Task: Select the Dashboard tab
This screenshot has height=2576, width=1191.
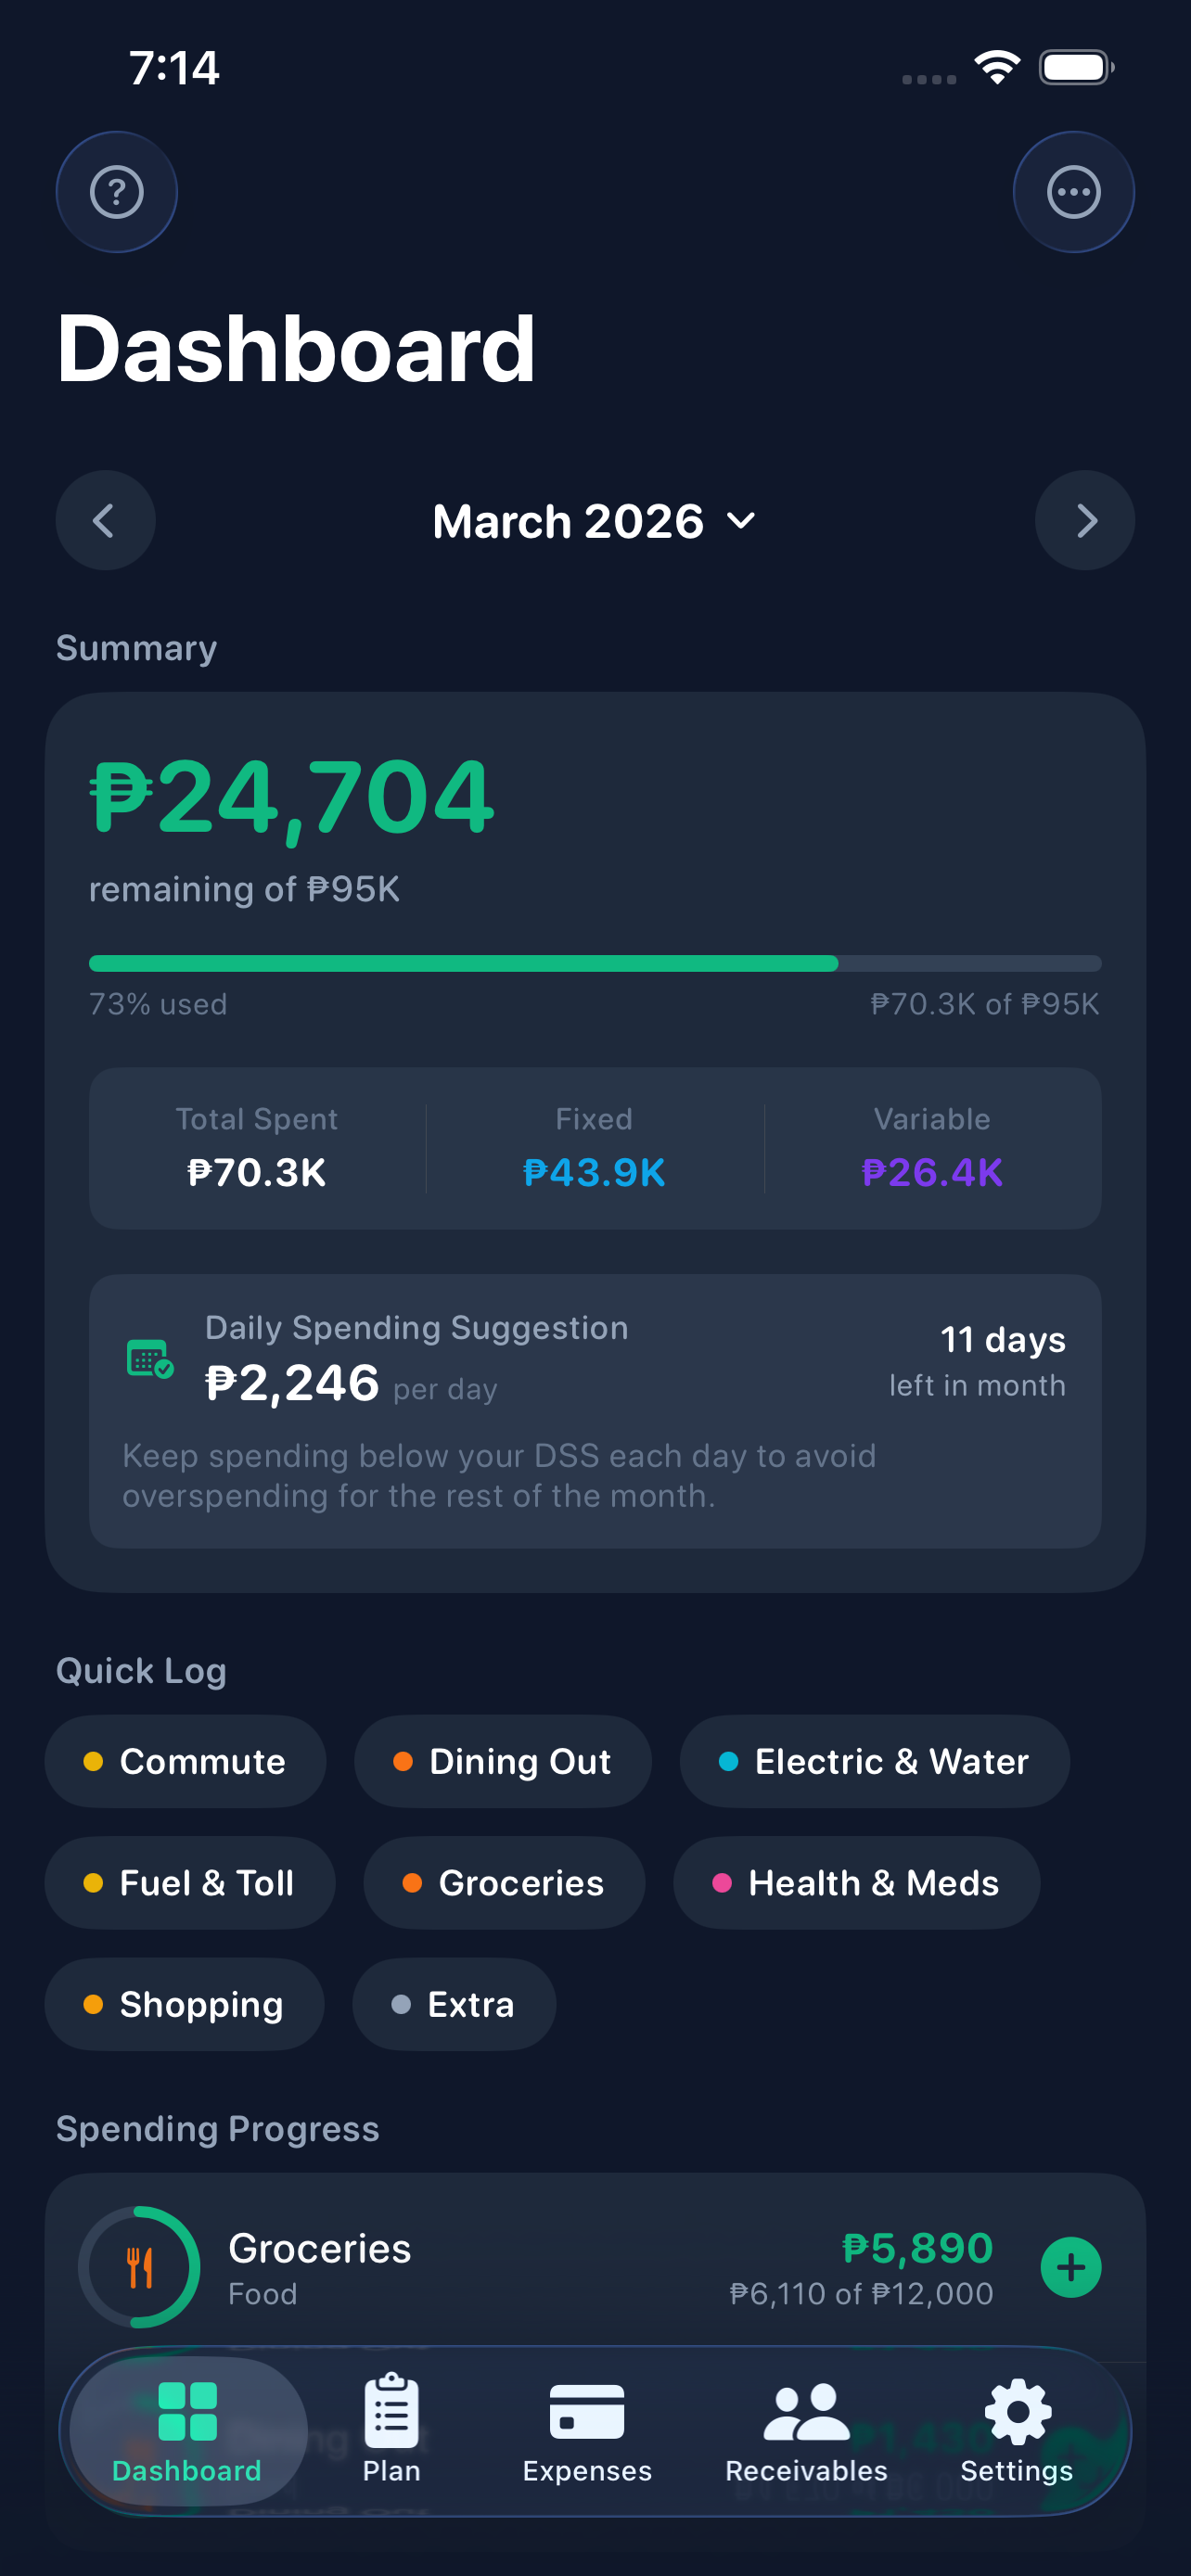Action: 187,2428
